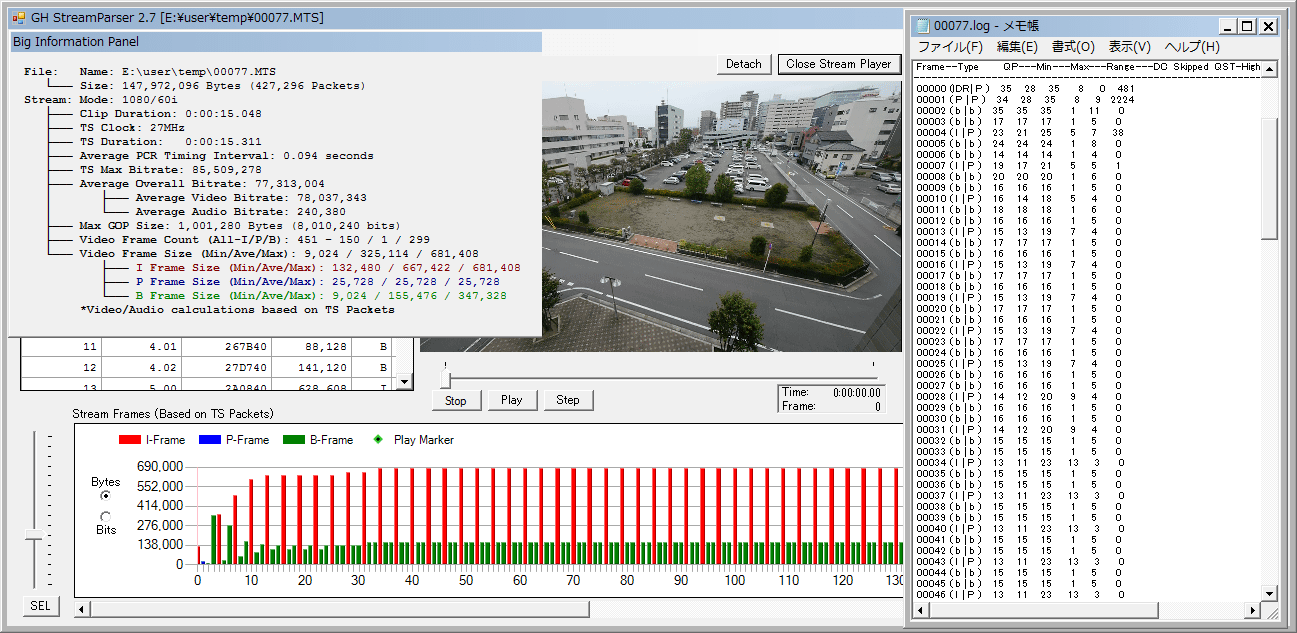
Task: Open the 表示(V) menu in Notepad
Action: pos(1129,47)
